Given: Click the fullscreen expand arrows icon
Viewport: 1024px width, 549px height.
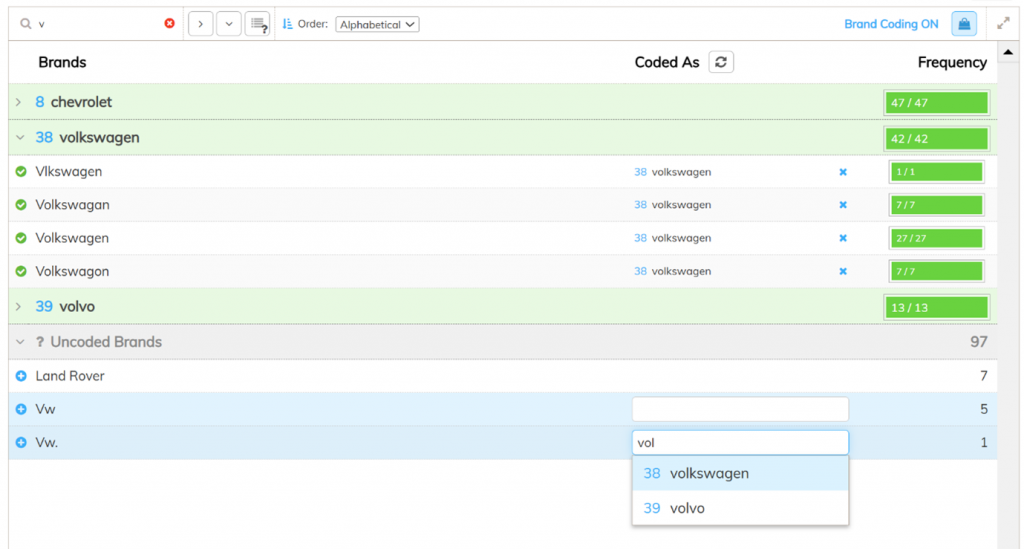Looking at the screenshot, I should [x=1004, y=24].
